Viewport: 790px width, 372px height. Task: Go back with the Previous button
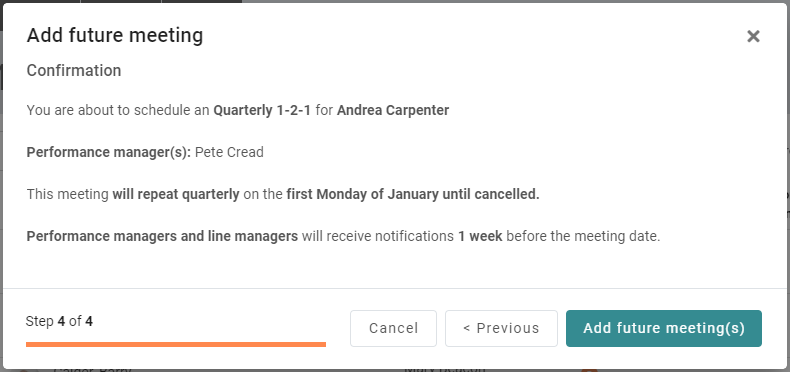pyautogui.click(x=501, y=328)
